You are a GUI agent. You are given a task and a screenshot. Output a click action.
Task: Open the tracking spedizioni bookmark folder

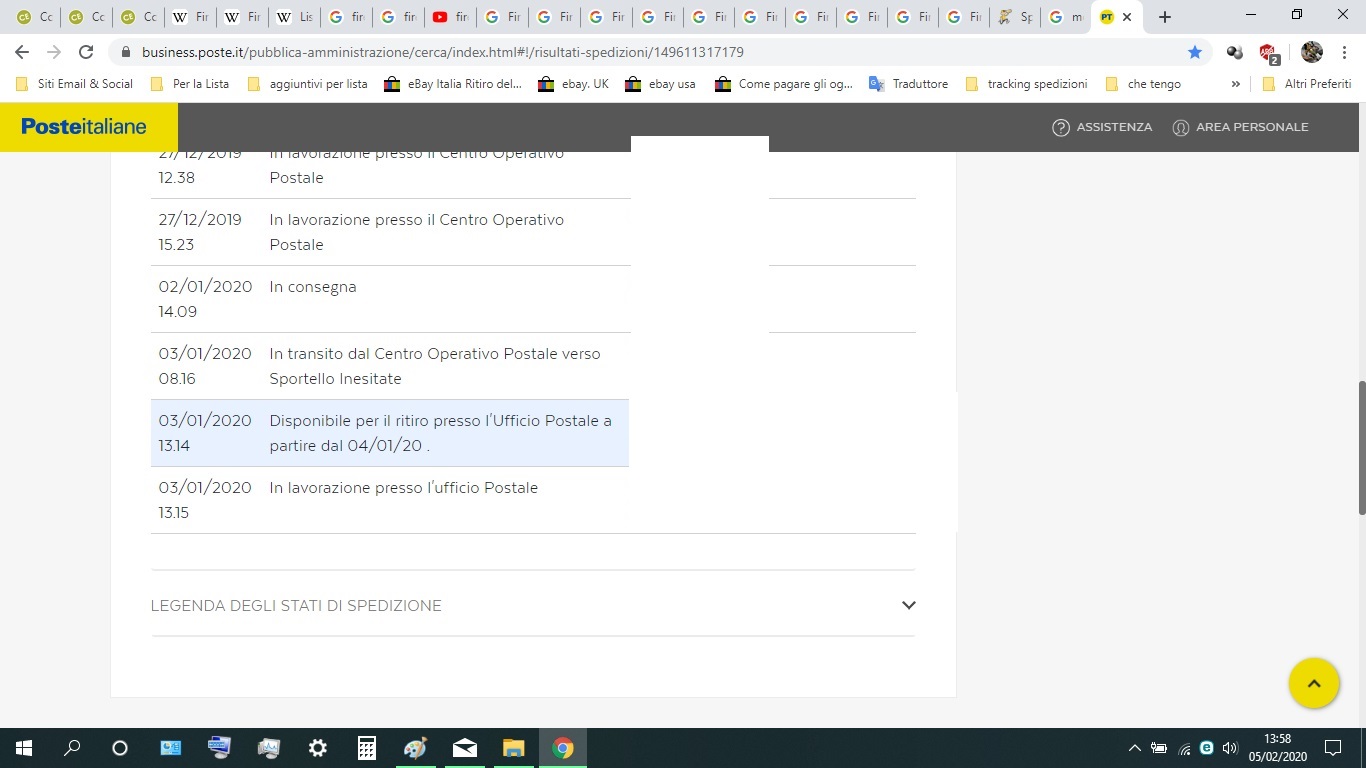(x=1026, y=84)
